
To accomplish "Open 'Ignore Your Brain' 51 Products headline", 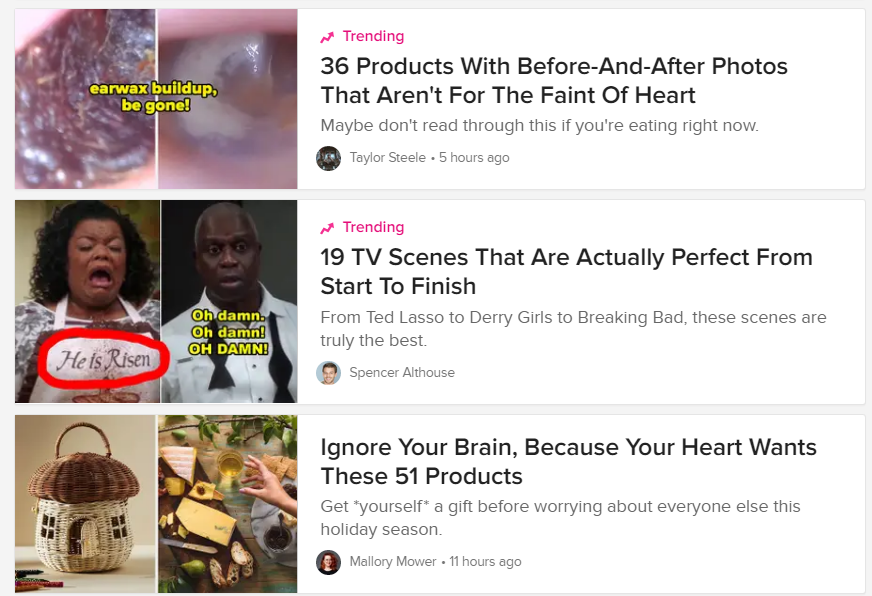I will pyautogui.click(x=568, y=461).
